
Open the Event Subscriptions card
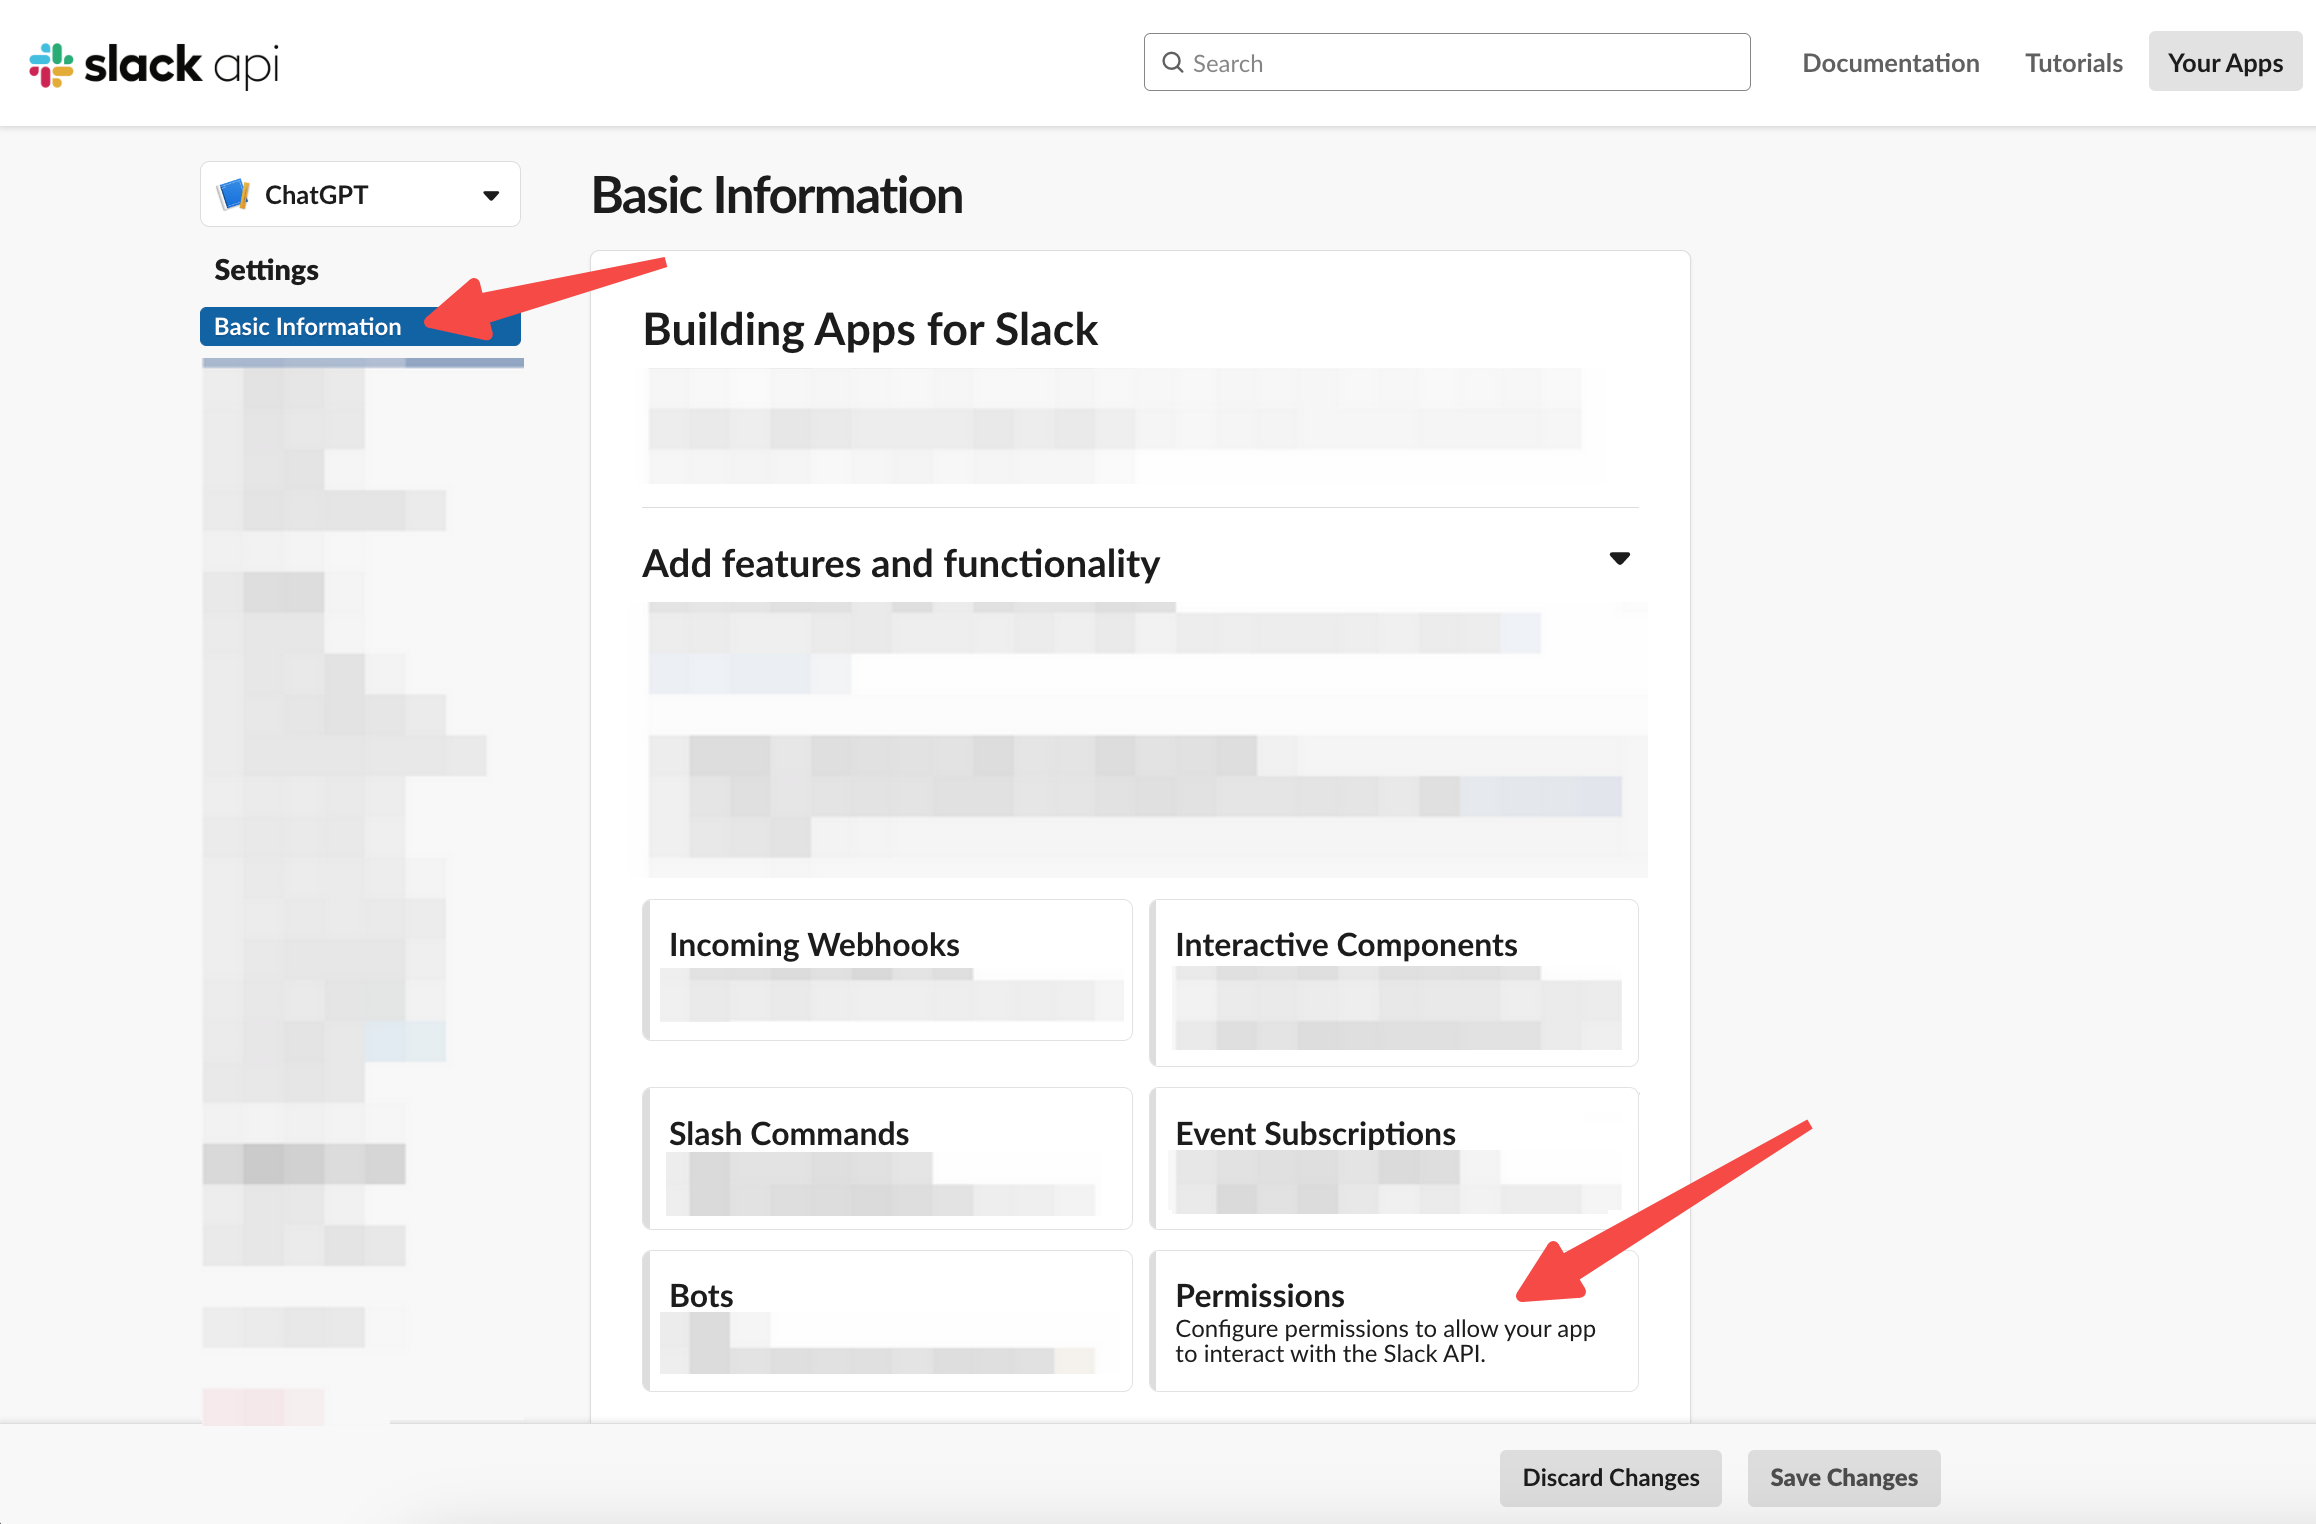click(1394, 1158)
